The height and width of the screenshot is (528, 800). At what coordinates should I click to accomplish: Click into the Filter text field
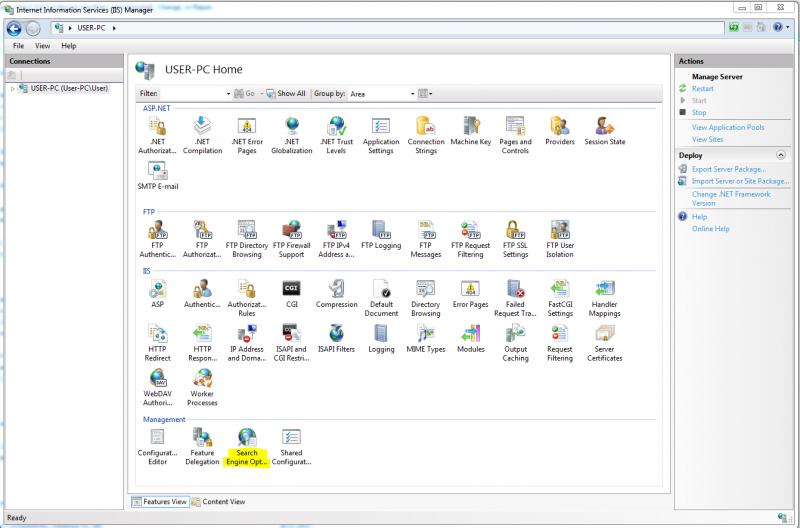[191, 94]
